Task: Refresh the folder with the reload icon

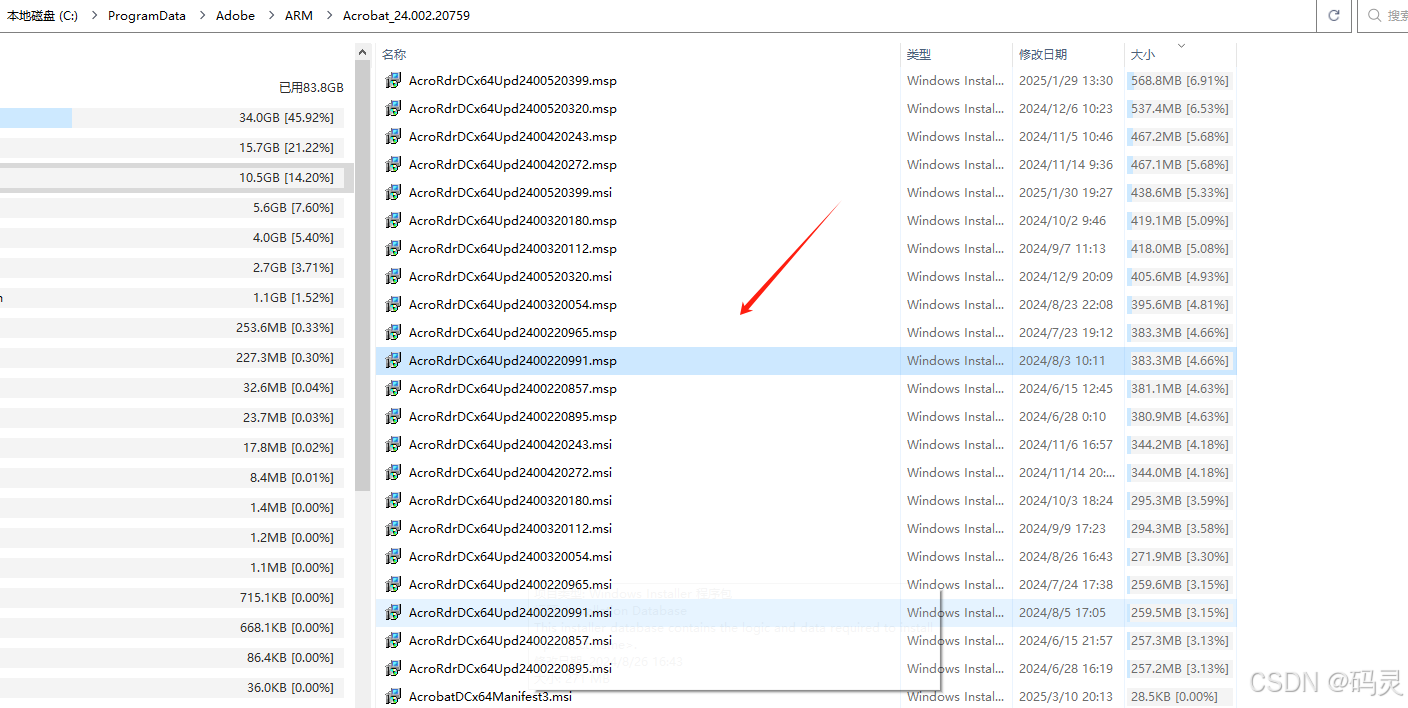Action: (x=1333, y=16)
